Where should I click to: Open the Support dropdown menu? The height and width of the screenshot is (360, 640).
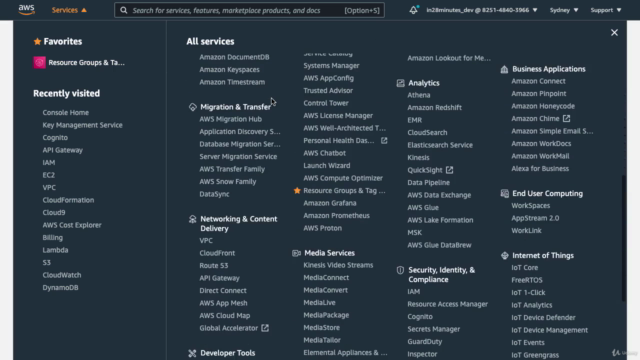pos(606,10)
